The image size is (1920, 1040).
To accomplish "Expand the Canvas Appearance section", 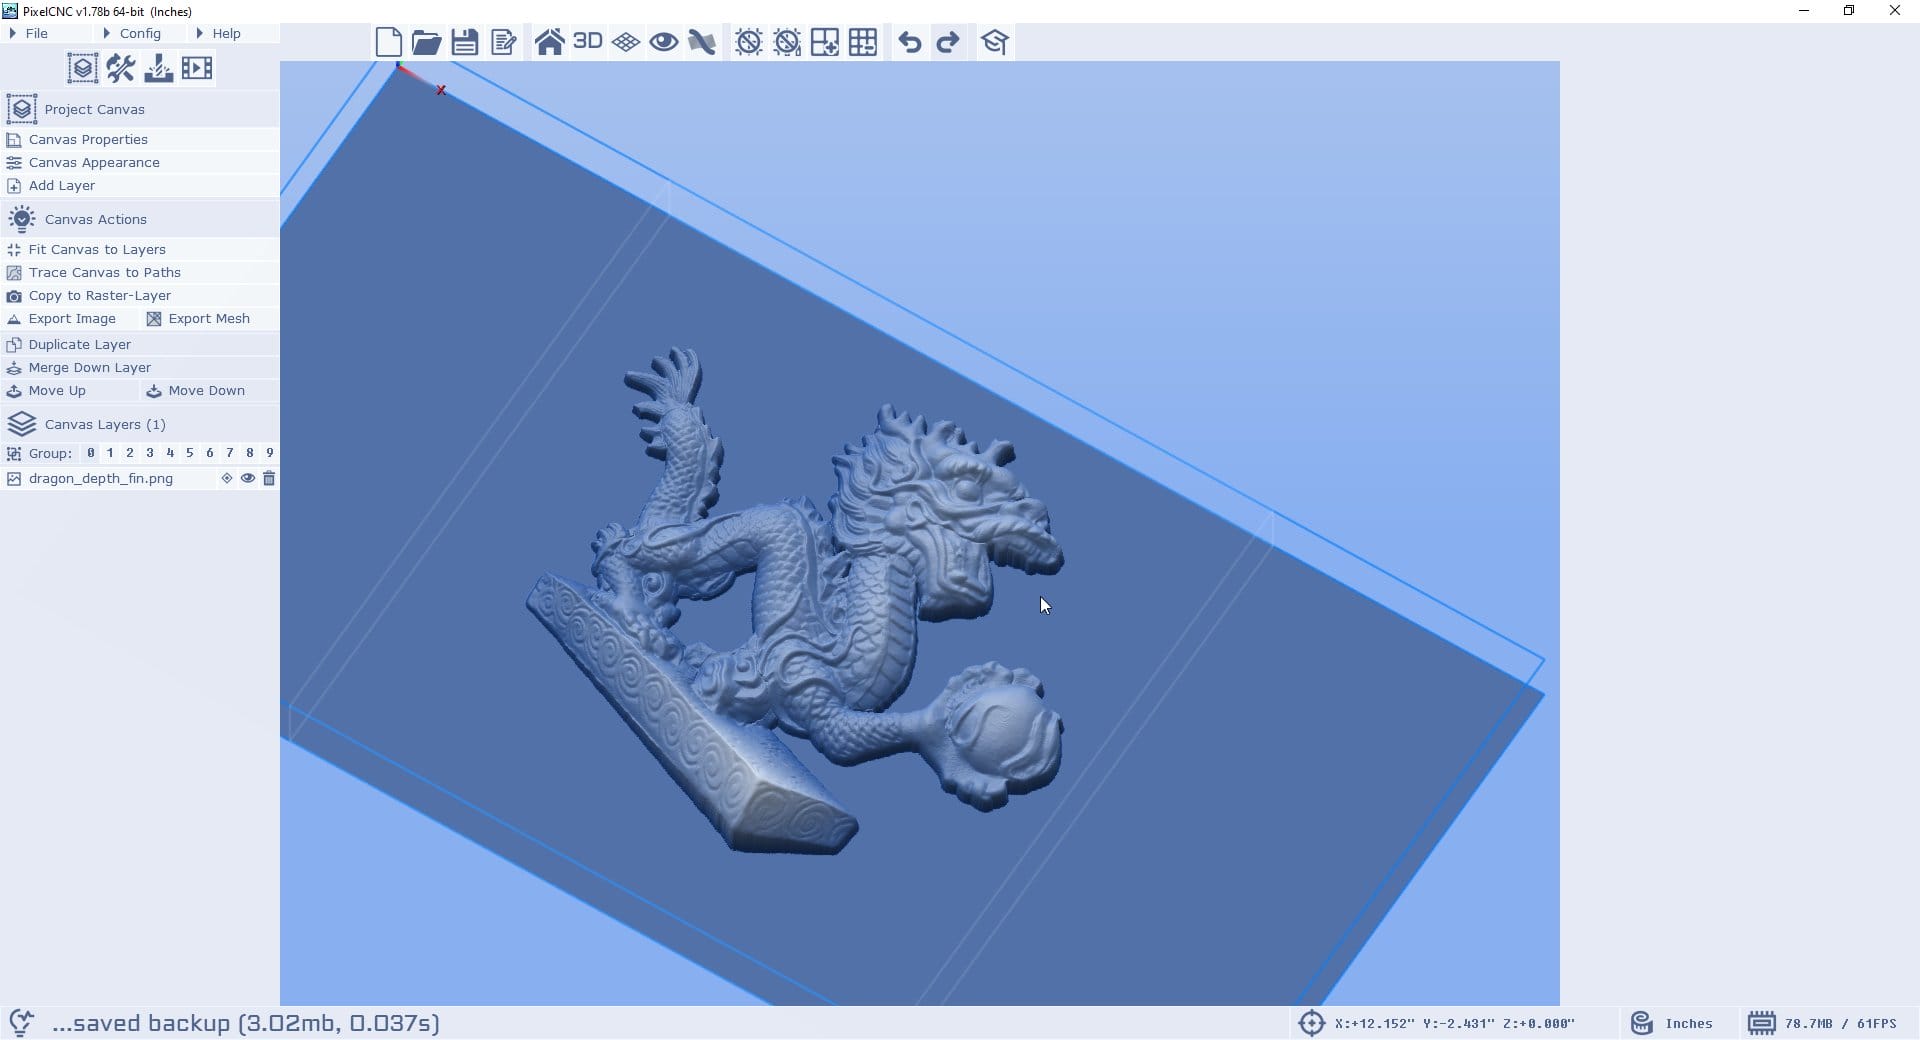I will [94, 162].
